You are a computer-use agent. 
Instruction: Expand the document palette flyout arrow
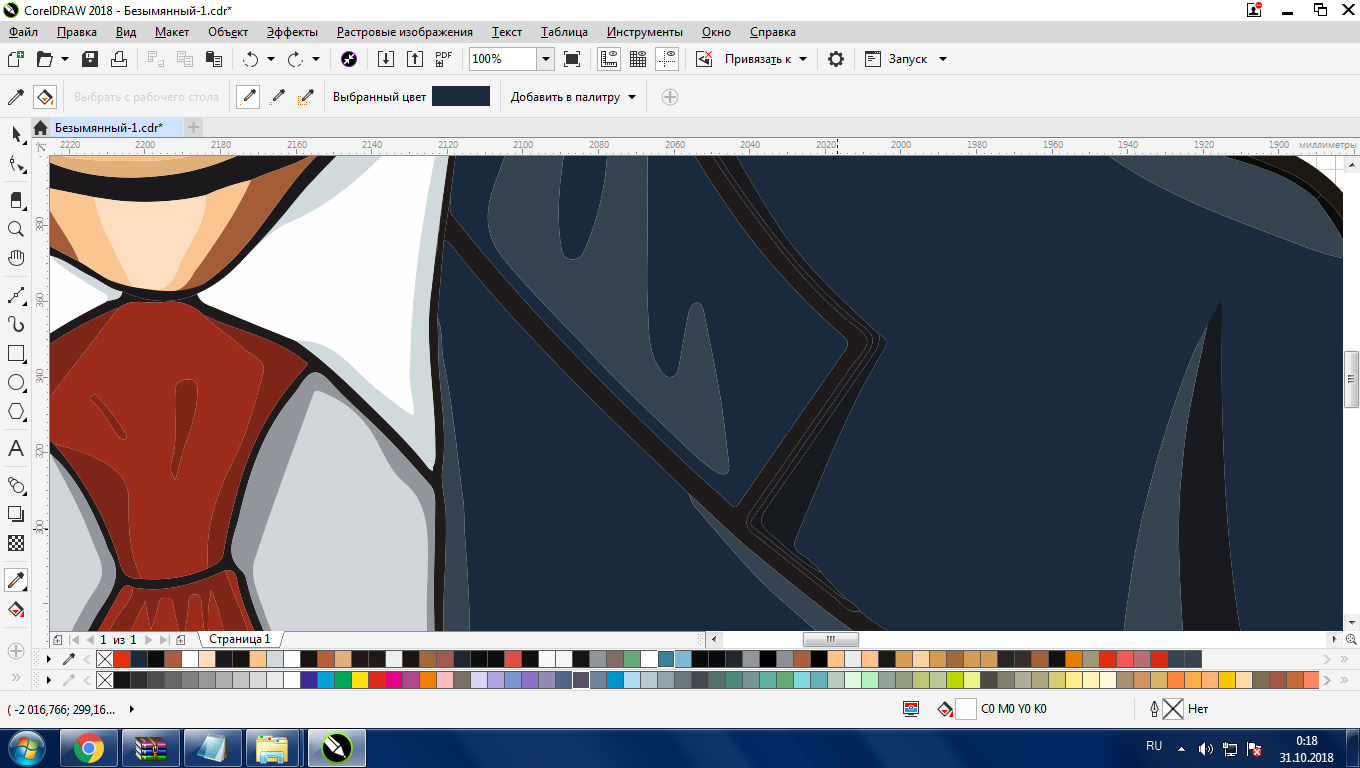click(50, 659)
